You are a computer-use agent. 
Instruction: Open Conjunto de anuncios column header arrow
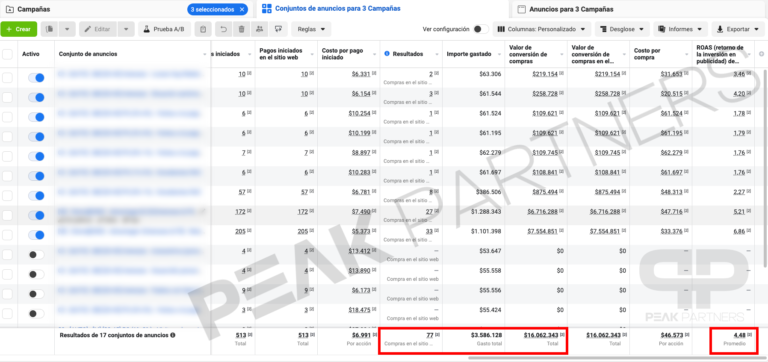[x=205, y=54]
